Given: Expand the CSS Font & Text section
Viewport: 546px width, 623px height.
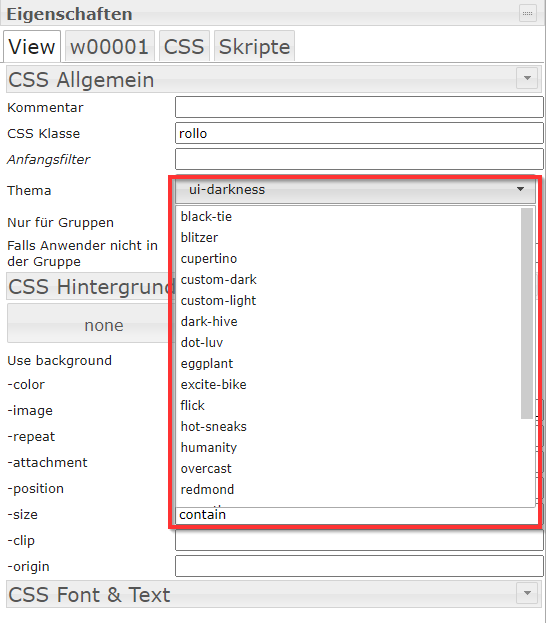Looking at the screenshot, I should click(x=527, y=593).
